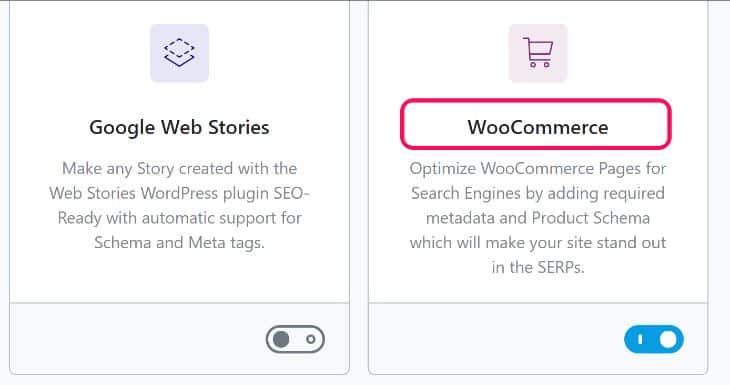Click the WooCommerce description paragraph
This screenshot has width=730, height=385.
tap(538, 217)
